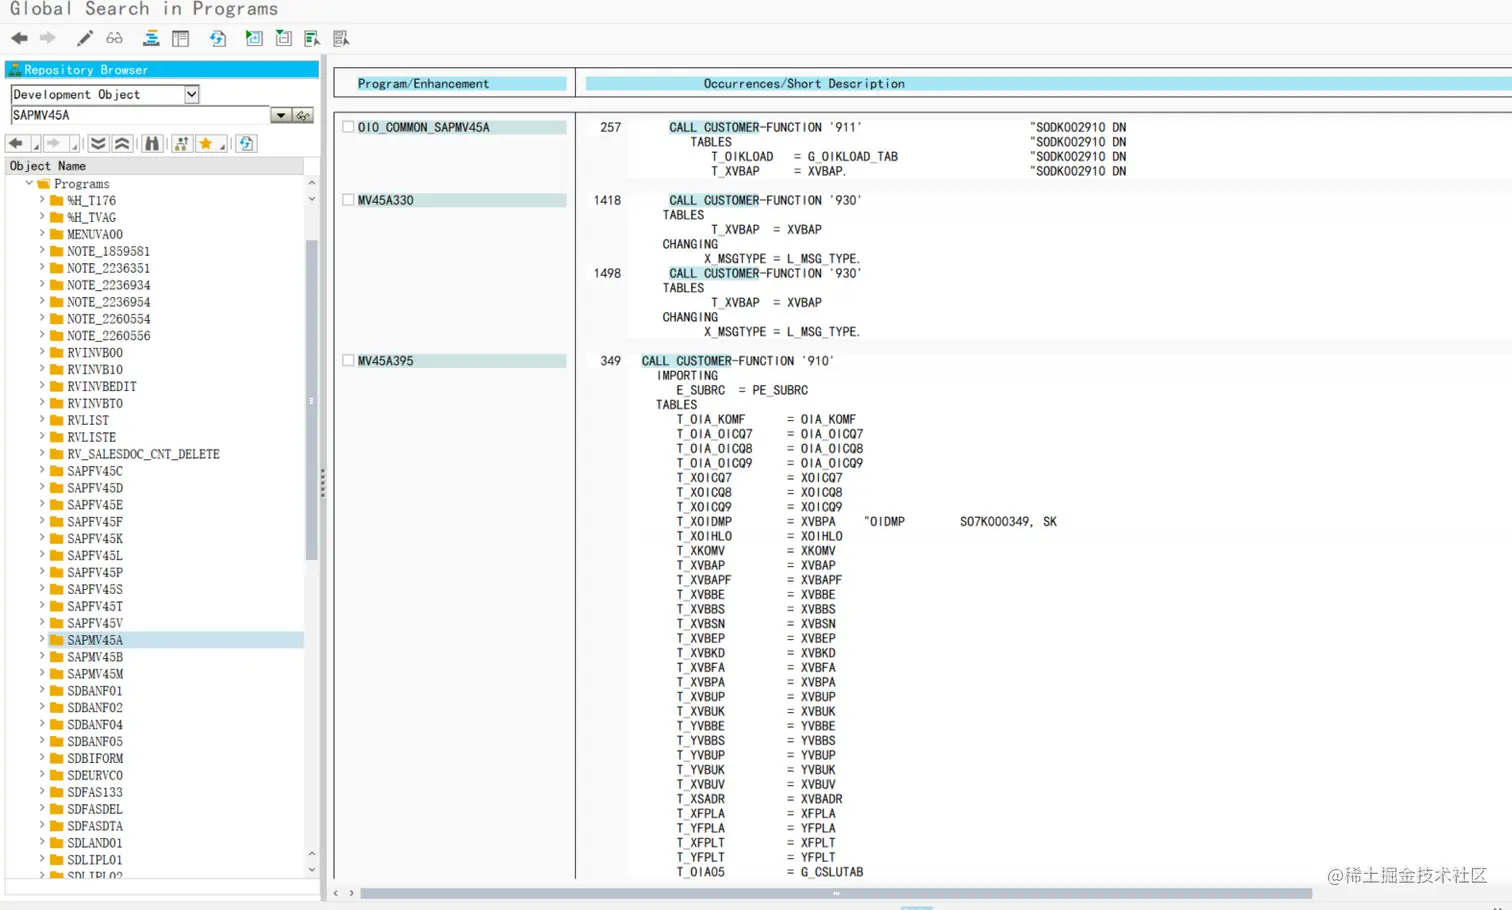Open the Development Object dropdown
The width and height of the screenshot is (1512, 910).
[x=192, y=94]
